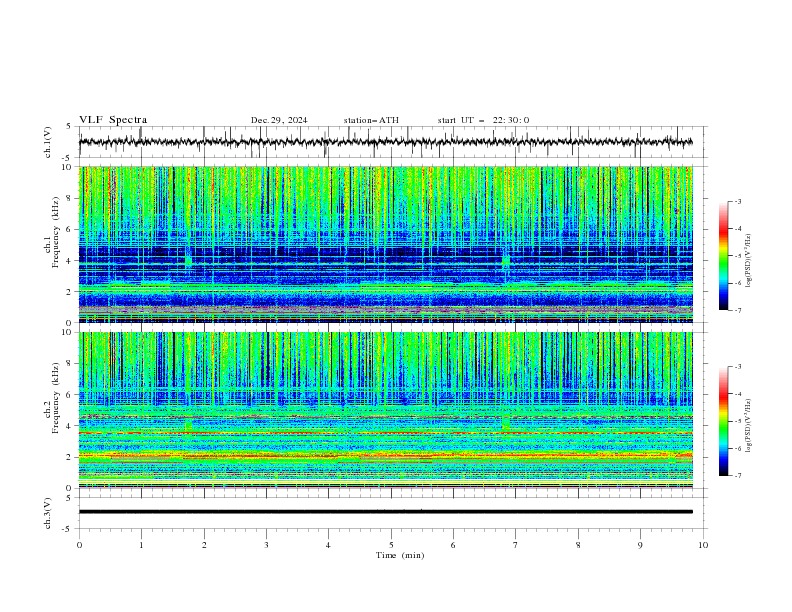Click the ch.2 color bar log(PSD) label
This screenshot has width=792, height=612.
749,426
